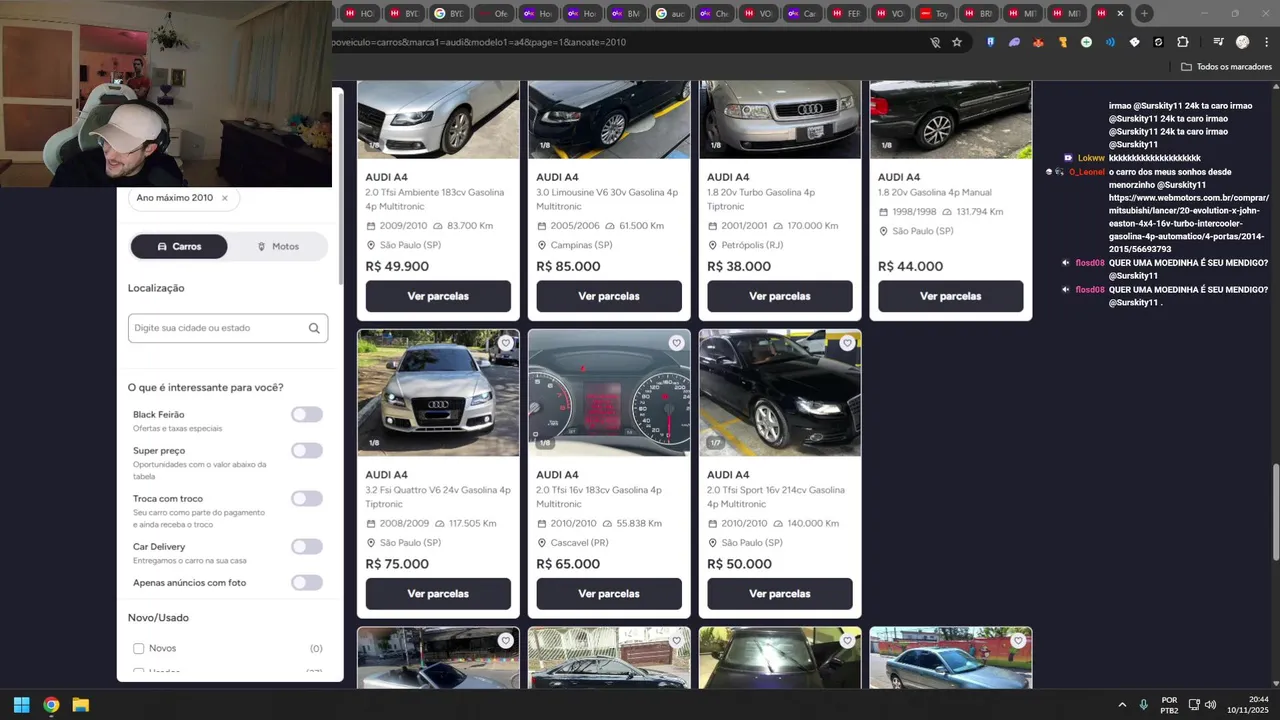1280x720 pixels.
Task: Click Ver parcelas for R$ 49.900 car
Action: 438,296
